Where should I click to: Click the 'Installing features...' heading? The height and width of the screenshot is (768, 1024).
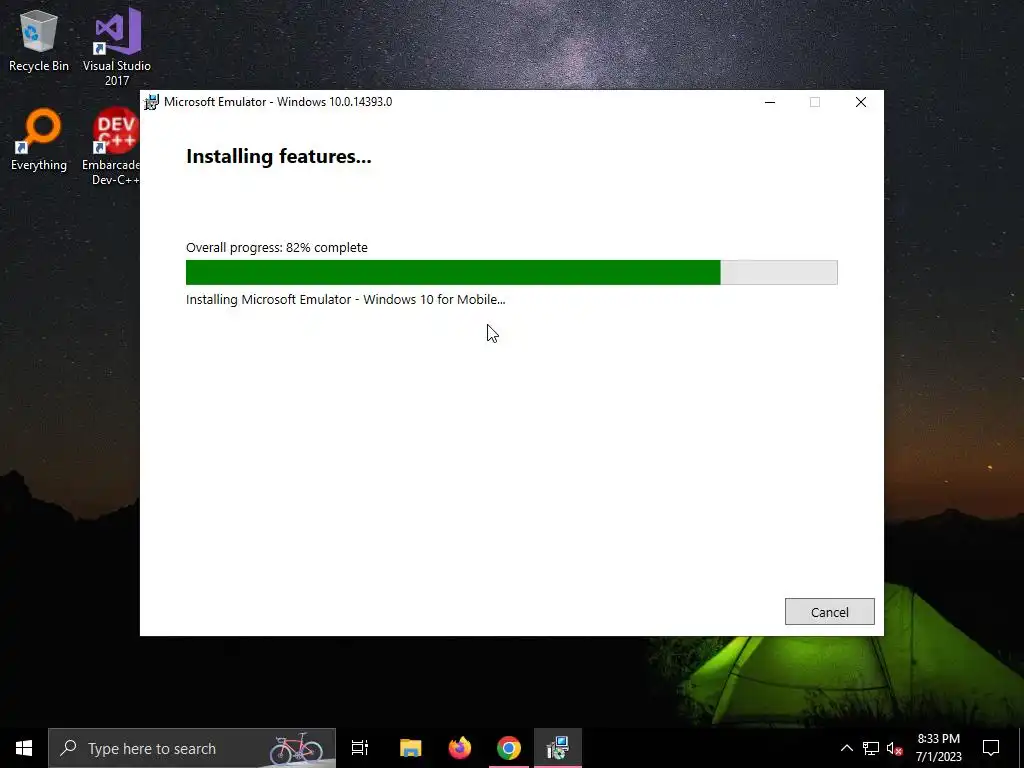279,157
